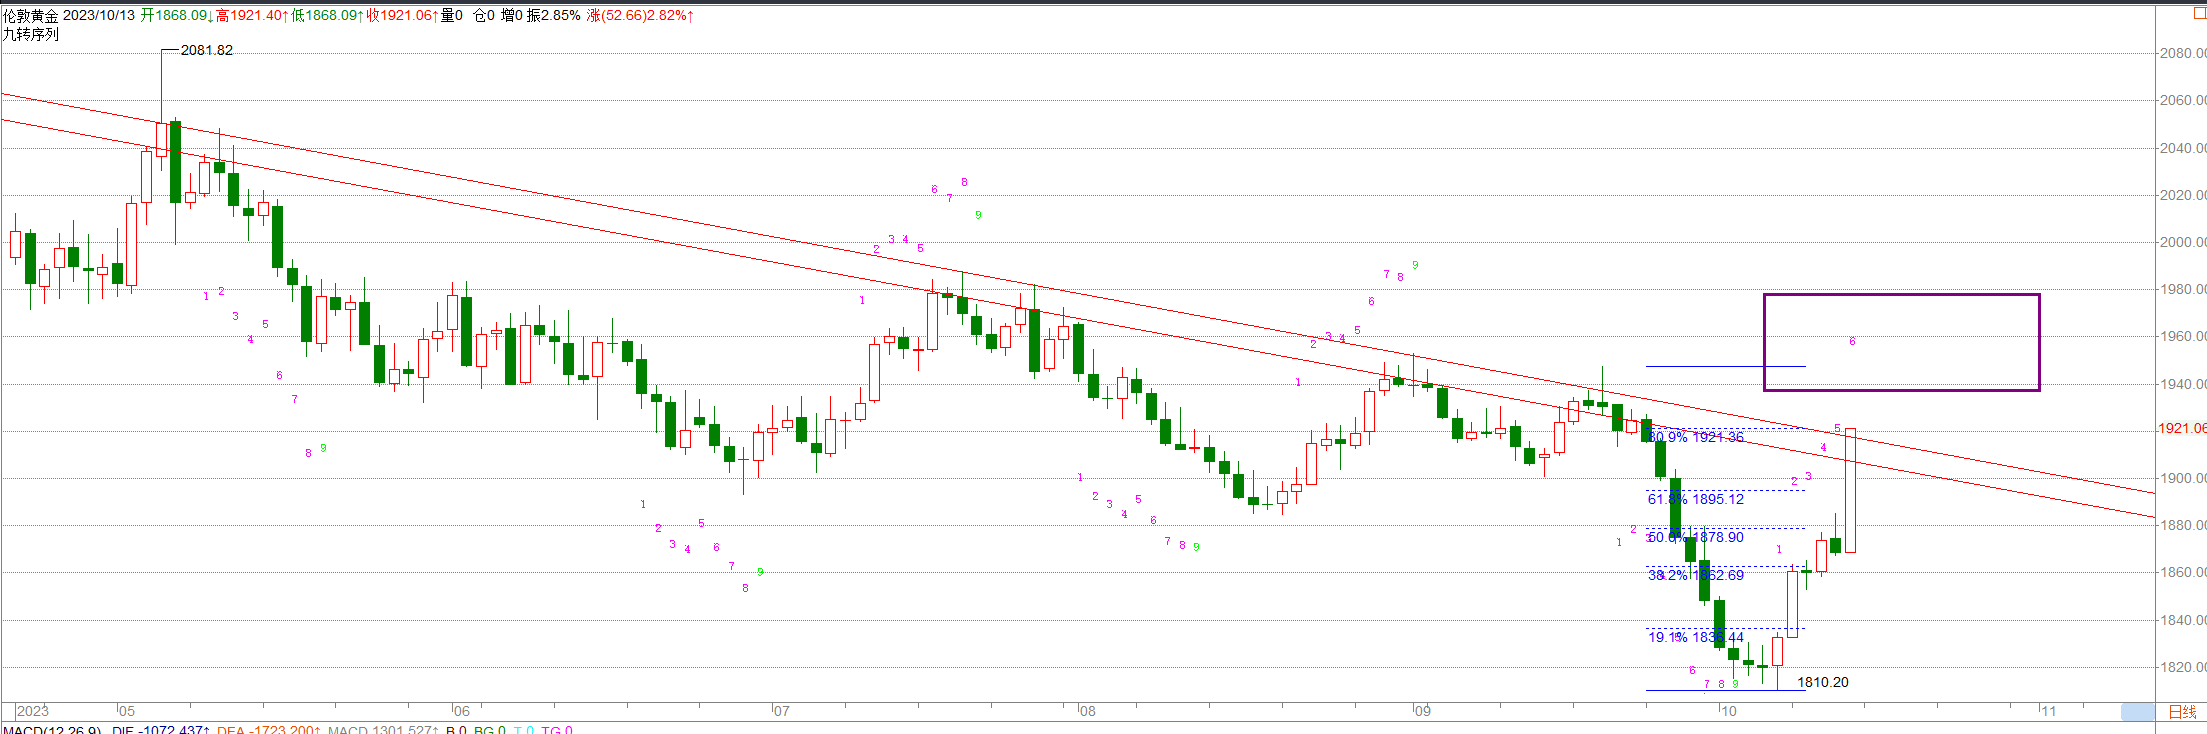The width and height of the screenshot is (2207, 734).
Task: Select the blue line left of purple rectangle
Action: click(x=1725, y=366)
